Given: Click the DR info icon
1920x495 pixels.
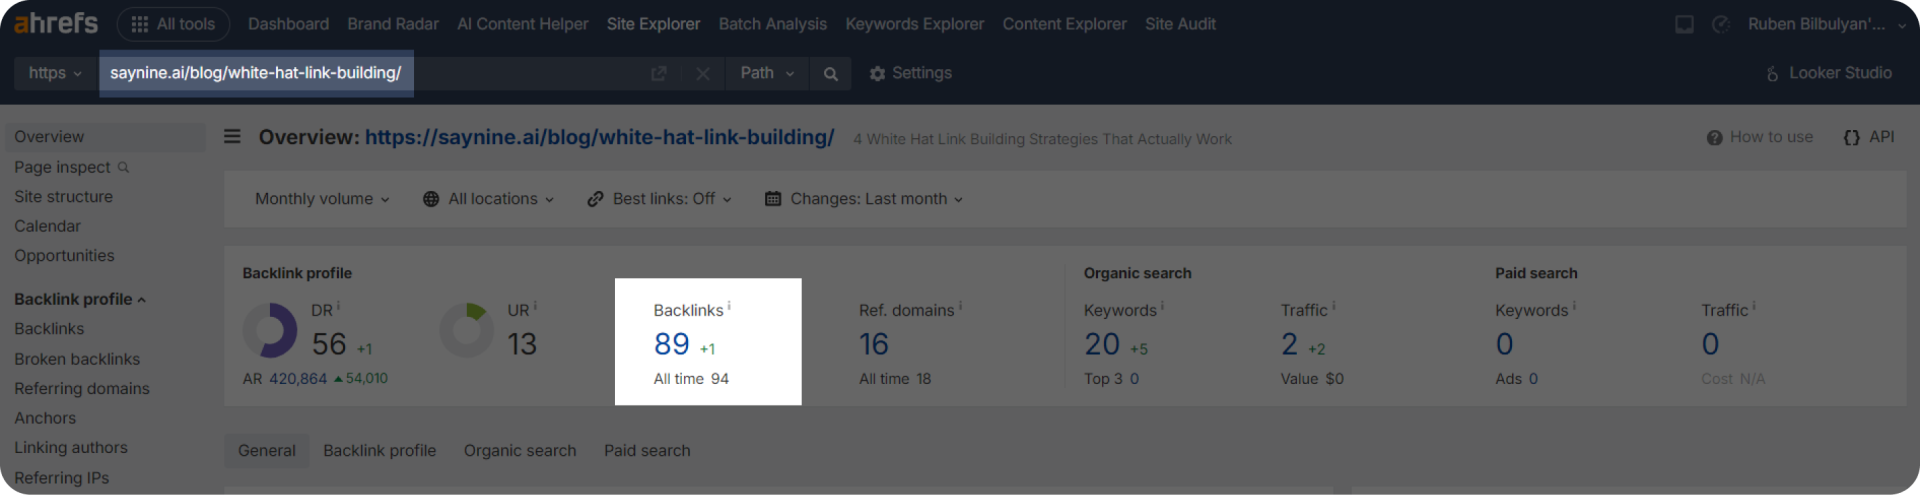Looking at the screenshot, I should coord(338,306).
